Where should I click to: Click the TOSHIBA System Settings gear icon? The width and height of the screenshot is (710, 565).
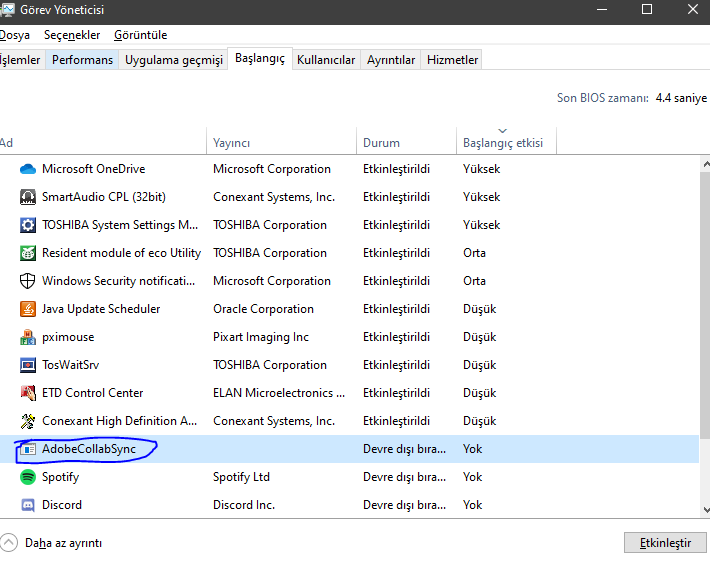pos(28,225)
